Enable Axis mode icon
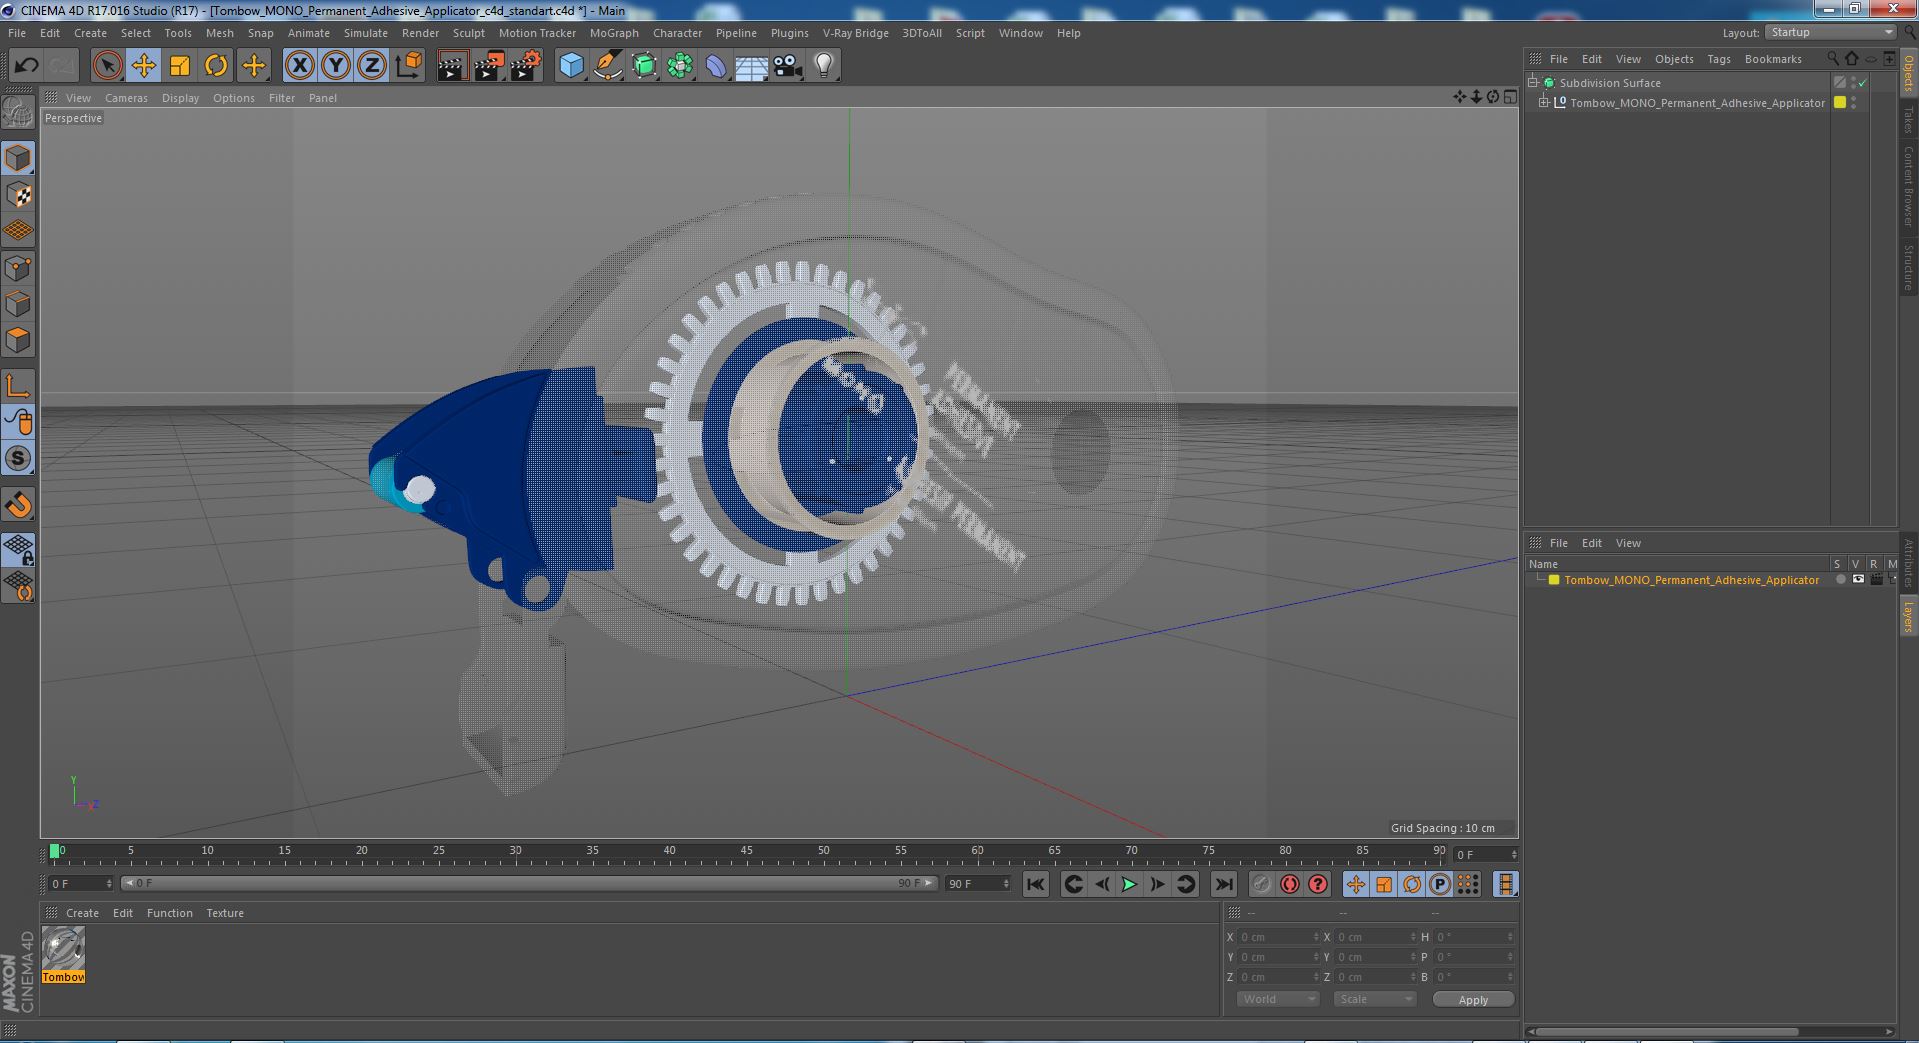Image resolution: width=1919 pixels, height=1043 pixels. [x=18, y=386]
